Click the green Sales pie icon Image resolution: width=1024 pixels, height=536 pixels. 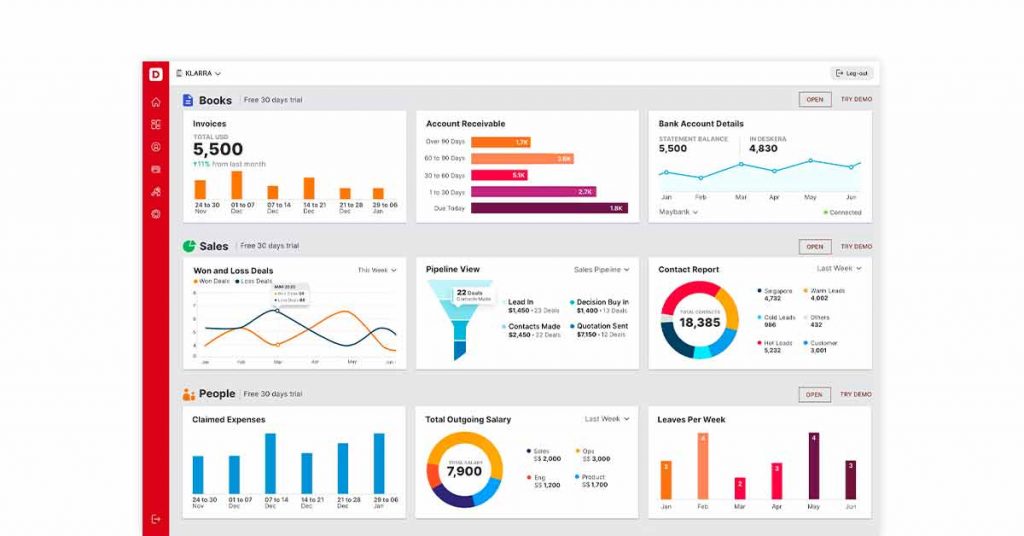(189, 246)
